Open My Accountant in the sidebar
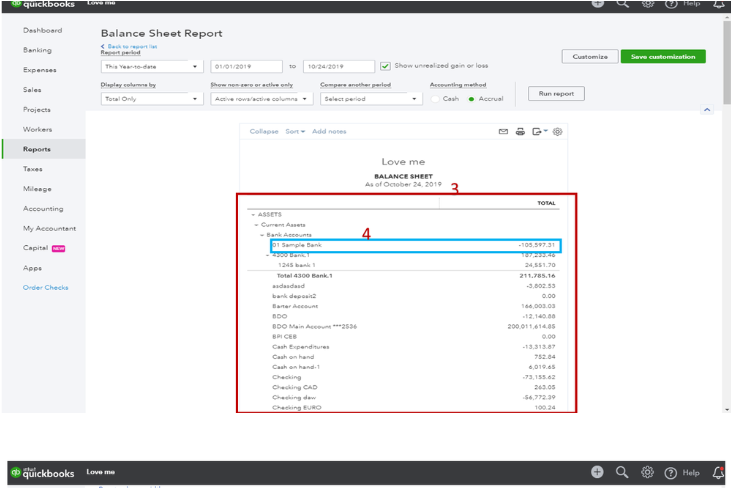Image resolution: width=731 pixels, height=488 pixels. tap(49, 228)
